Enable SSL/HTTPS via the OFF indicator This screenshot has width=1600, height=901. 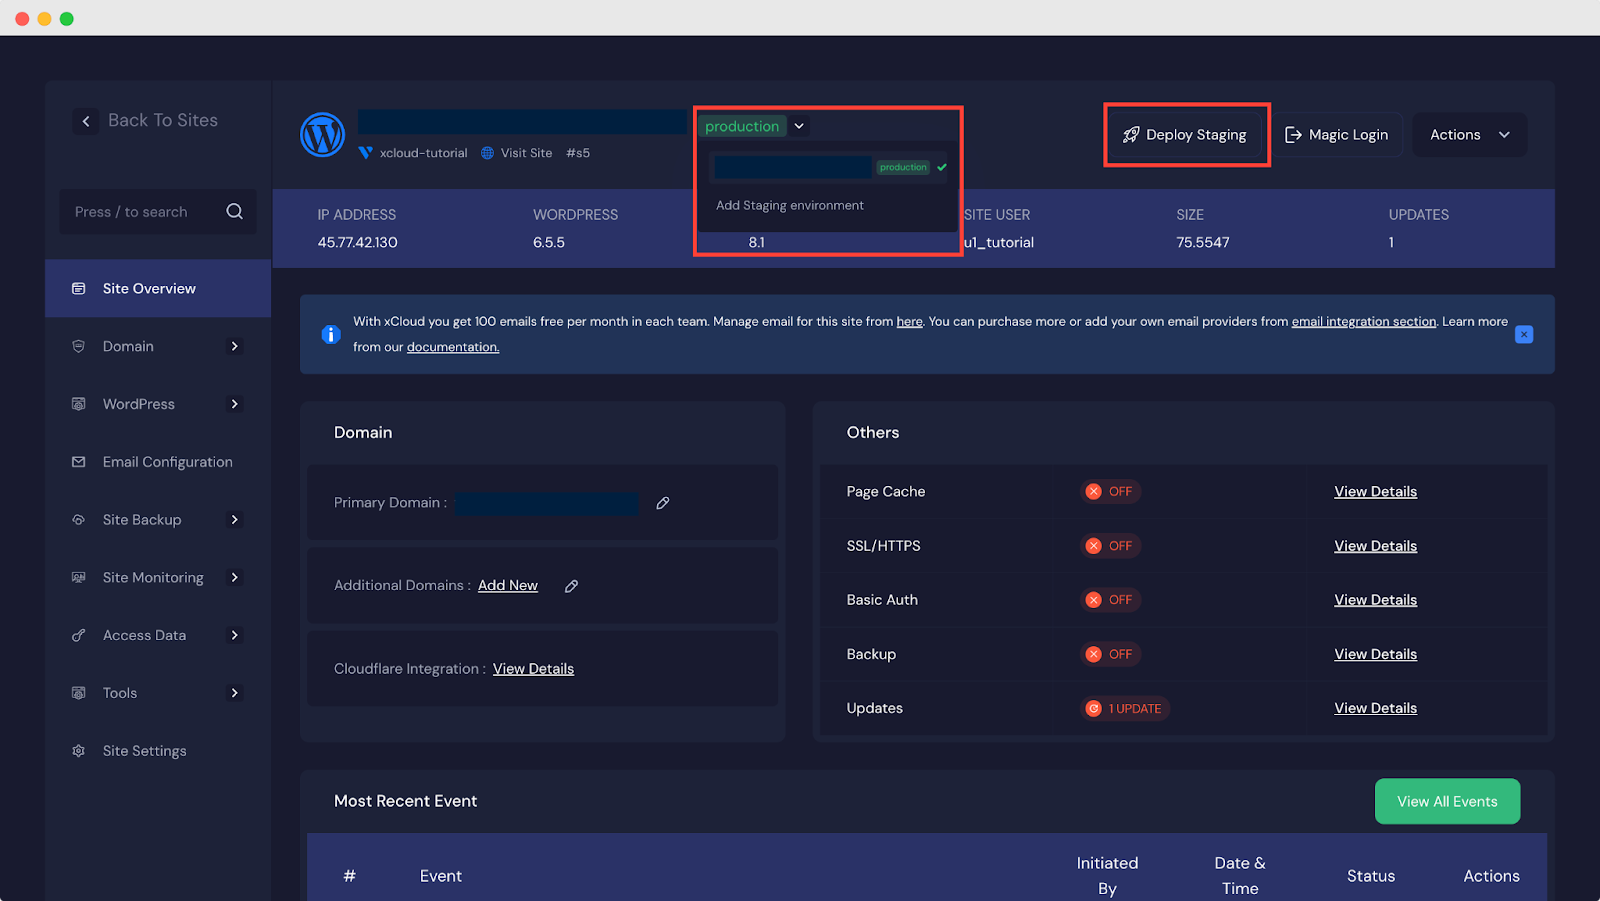click(1110, 545)
